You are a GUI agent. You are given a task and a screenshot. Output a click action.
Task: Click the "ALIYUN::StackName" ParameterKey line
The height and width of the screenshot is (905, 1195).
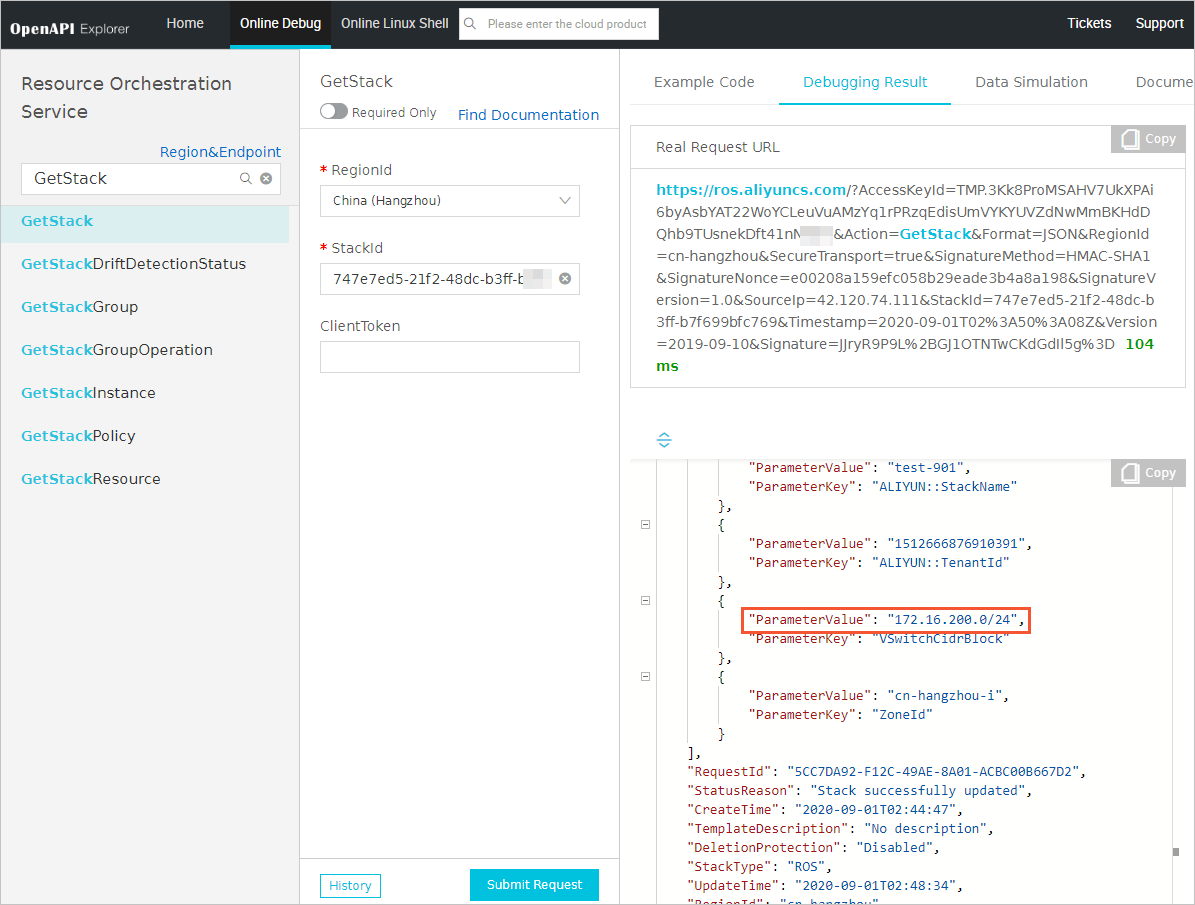883,486
